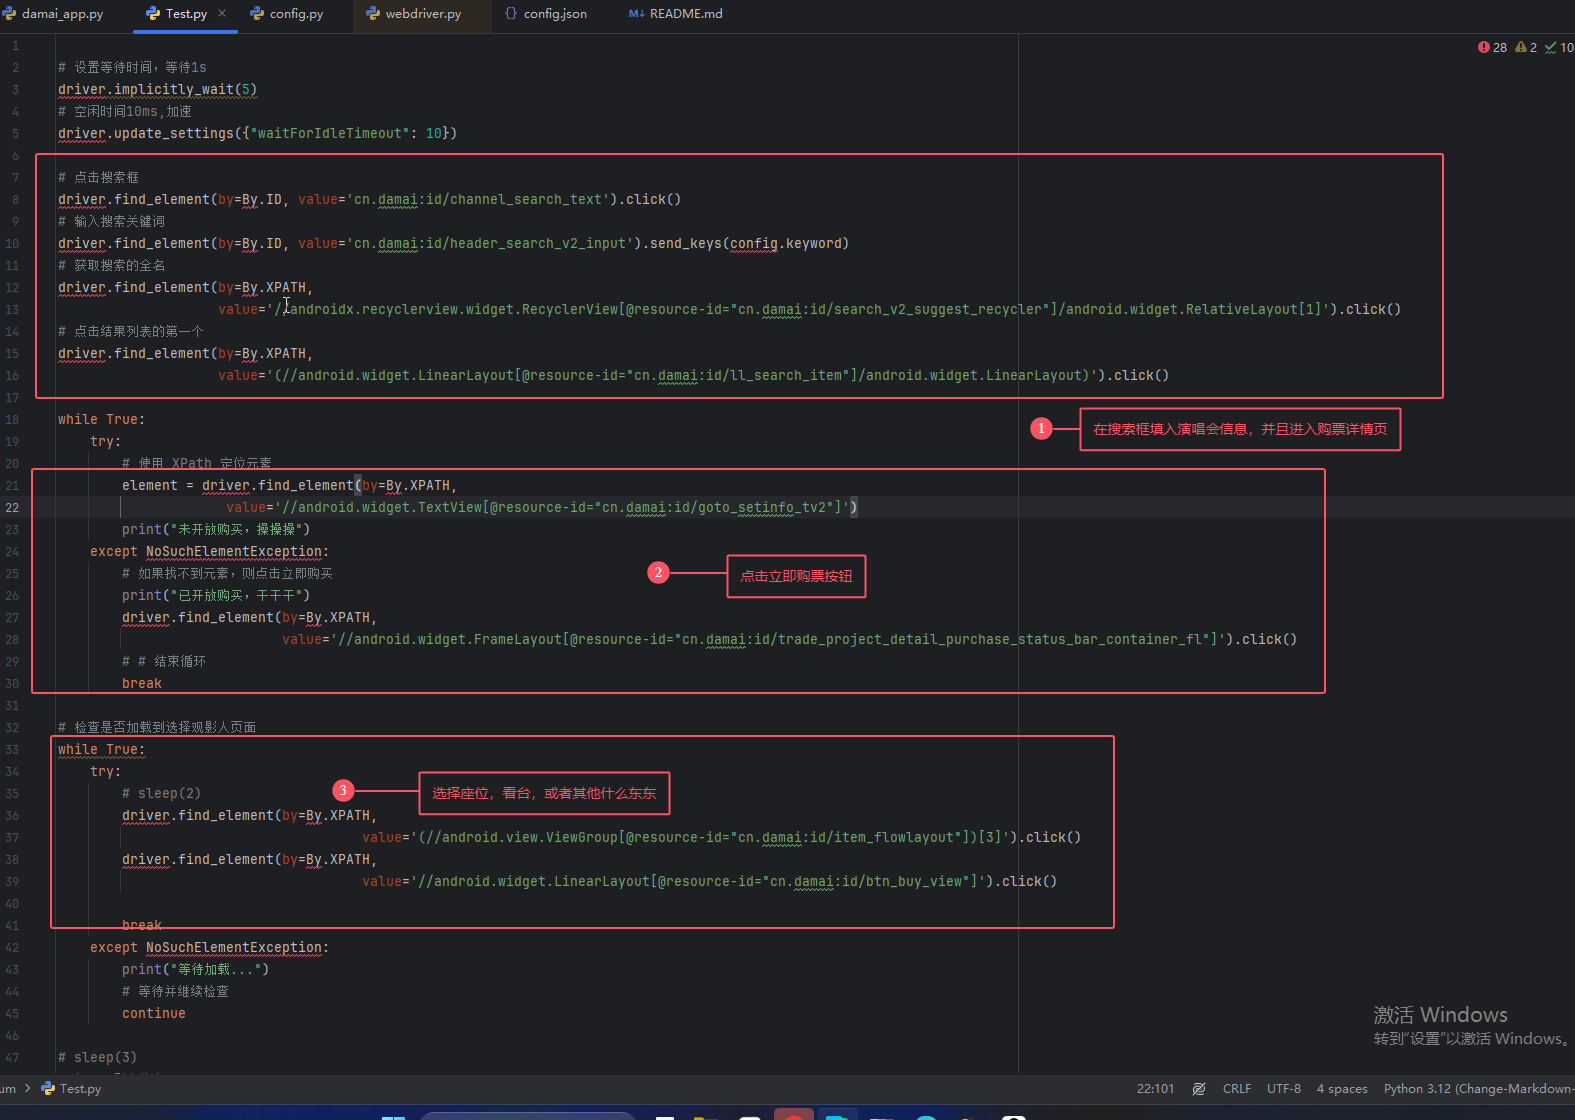Image resolution: width=1575 pixels, height=1120 pixels.
Task: Open the UTF-8 file encoding selector
Action: tap(1284, 1089)
